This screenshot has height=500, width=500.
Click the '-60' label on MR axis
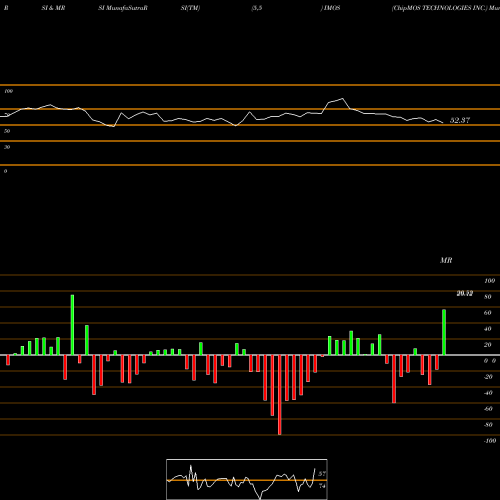pyautogui.click(x=488, y=409)
